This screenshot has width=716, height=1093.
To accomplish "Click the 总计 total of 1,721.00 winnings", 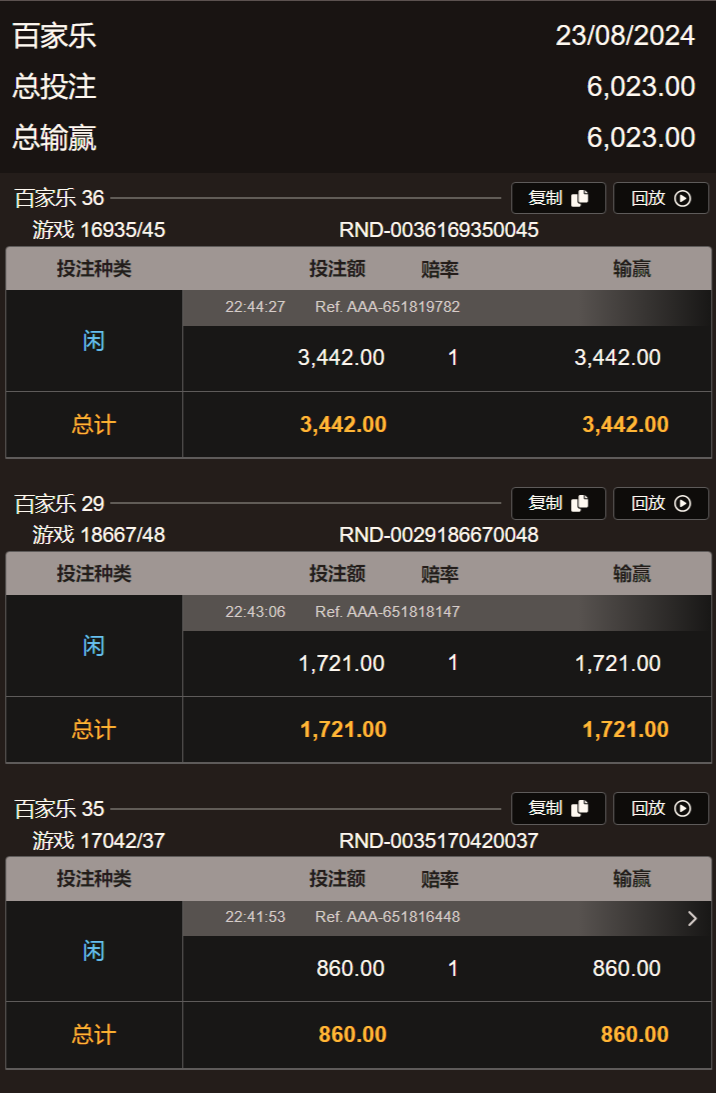I will [625, 730].
